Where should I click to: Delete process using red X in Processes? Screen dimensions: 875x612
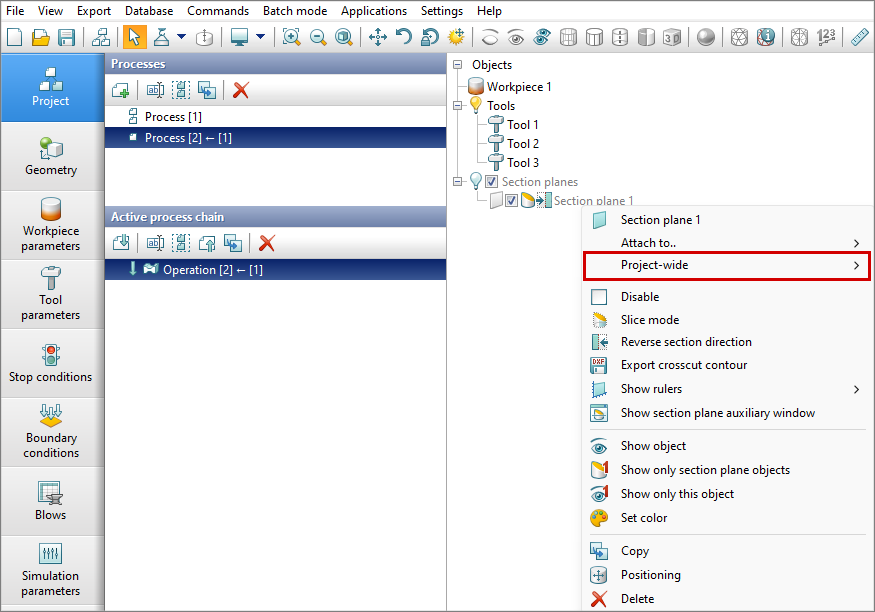click(x=240, y=90)
